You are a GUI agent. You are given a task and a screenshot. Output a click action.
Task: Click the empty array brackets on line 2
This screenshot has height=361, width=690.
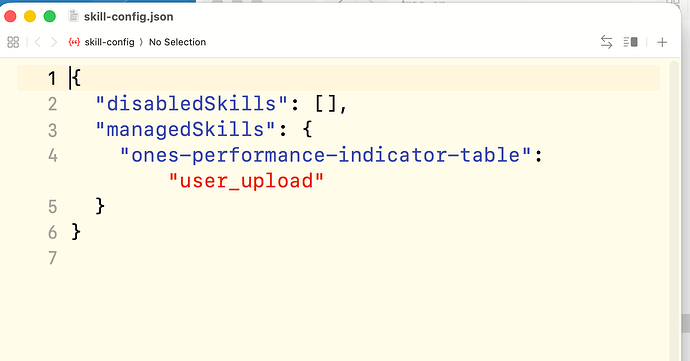tap(326, 104)
